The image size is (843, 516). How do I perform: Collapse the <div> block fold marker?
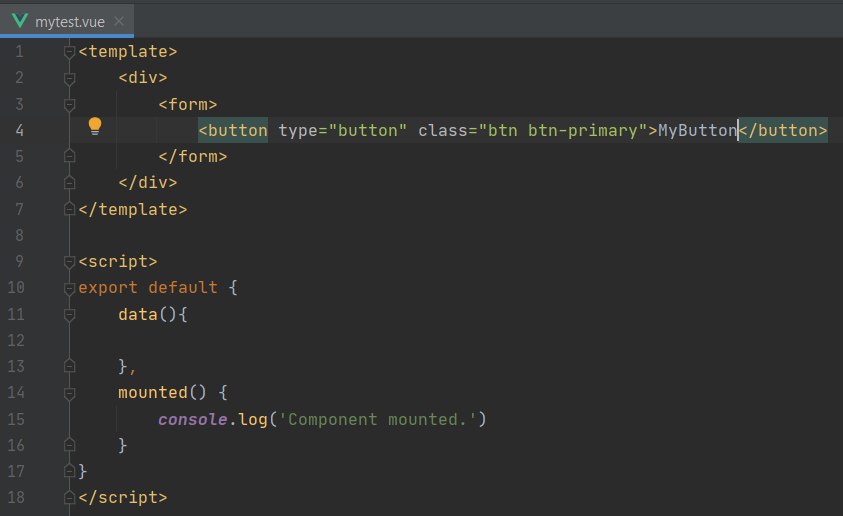pyautogui.click(x=69, y=78)
